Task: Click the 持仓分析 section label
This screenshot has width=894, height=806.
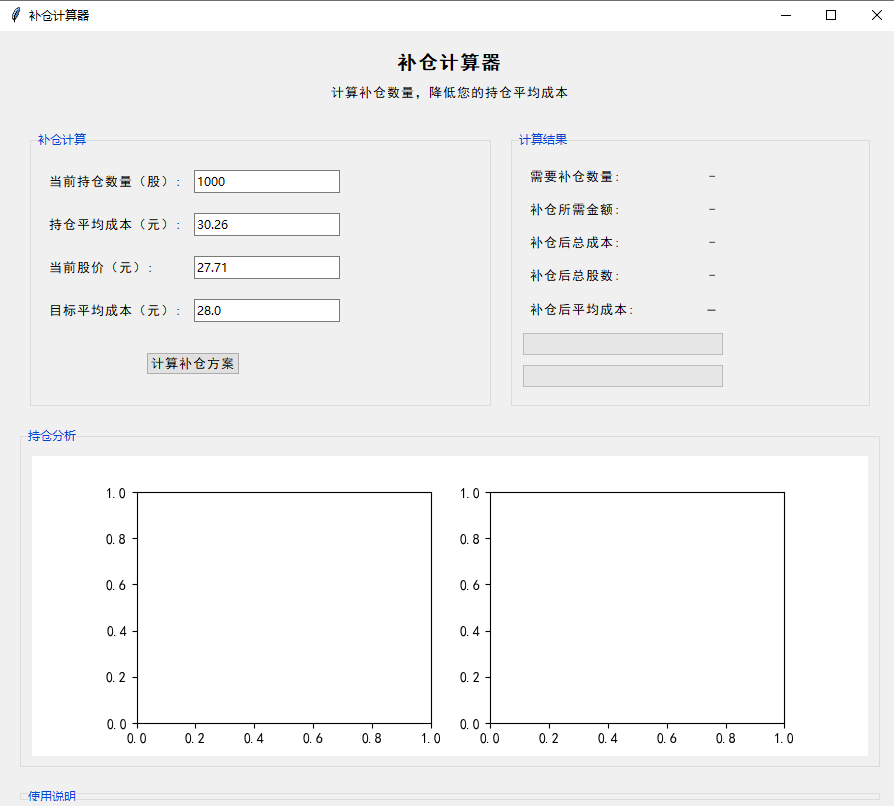Action: pyautogui.click(x=51, y=434)
